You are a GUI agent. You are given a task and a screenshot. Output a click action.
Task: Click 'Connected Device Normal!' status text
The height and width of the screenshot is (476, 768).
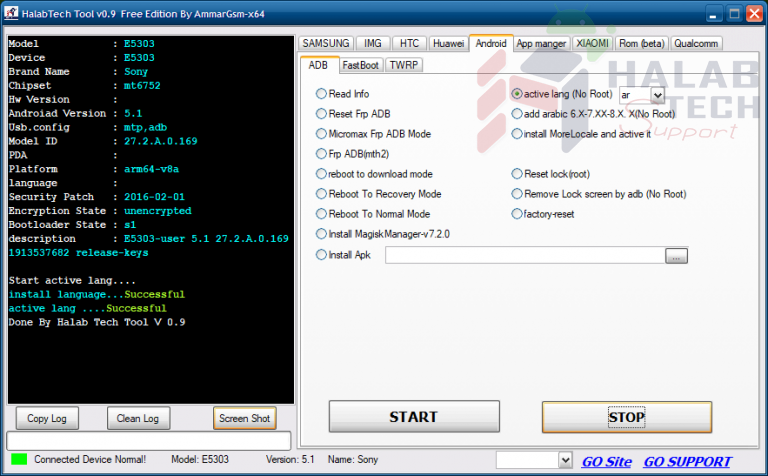tap(90, 459)
